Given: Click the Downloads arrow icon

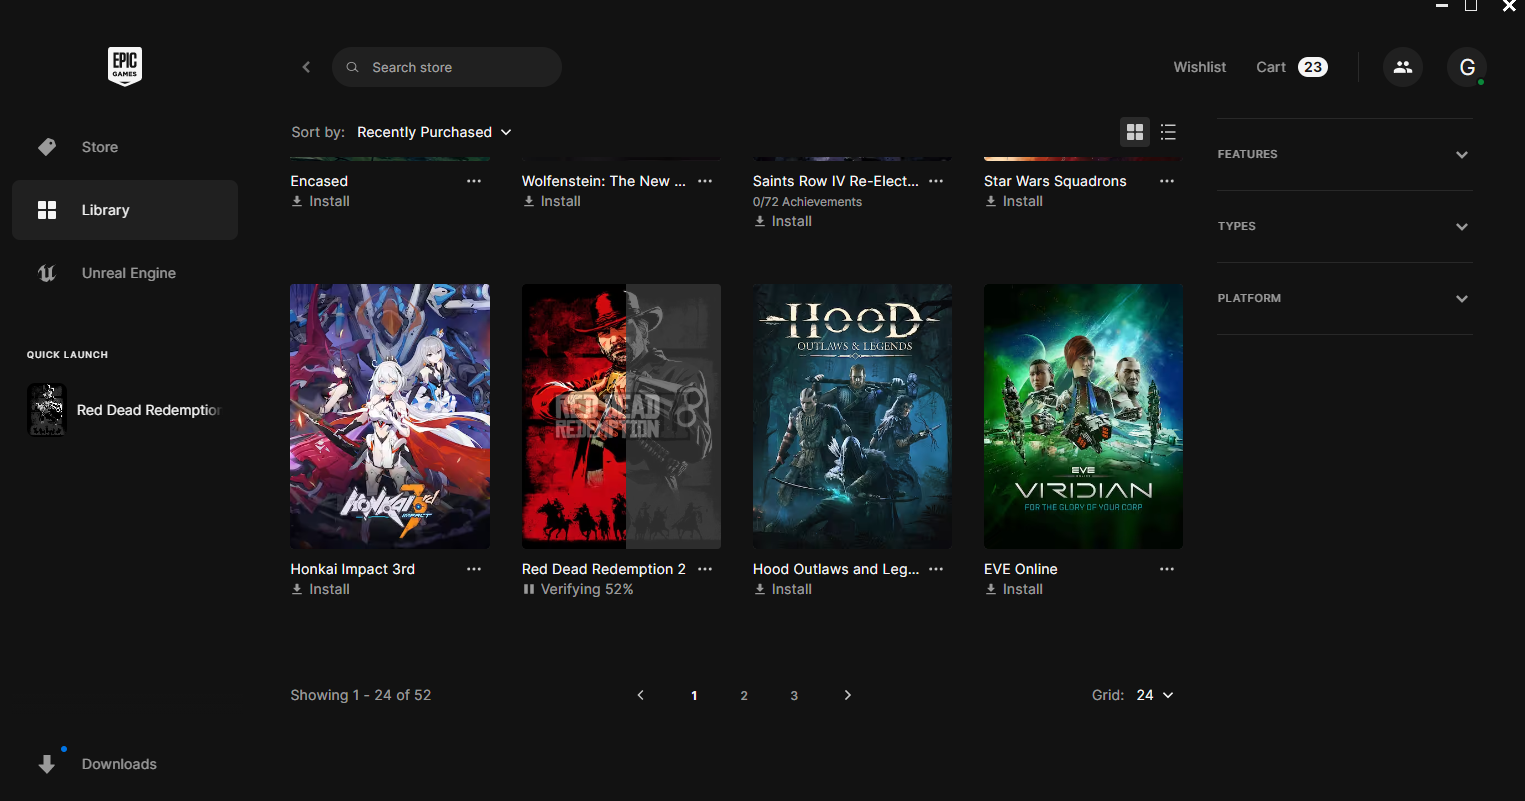Looking at the screenshot, I should pyautogui.click(x=46, y=764).
